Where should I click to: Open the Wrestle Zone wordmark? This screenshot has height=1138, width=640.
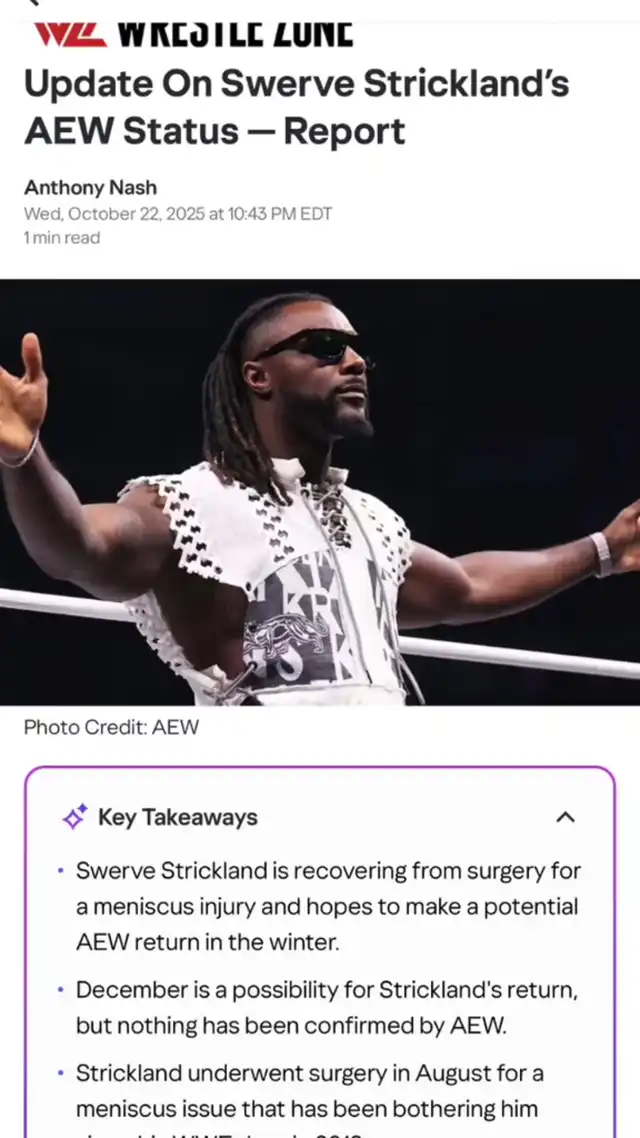click(x=235, y=33)
